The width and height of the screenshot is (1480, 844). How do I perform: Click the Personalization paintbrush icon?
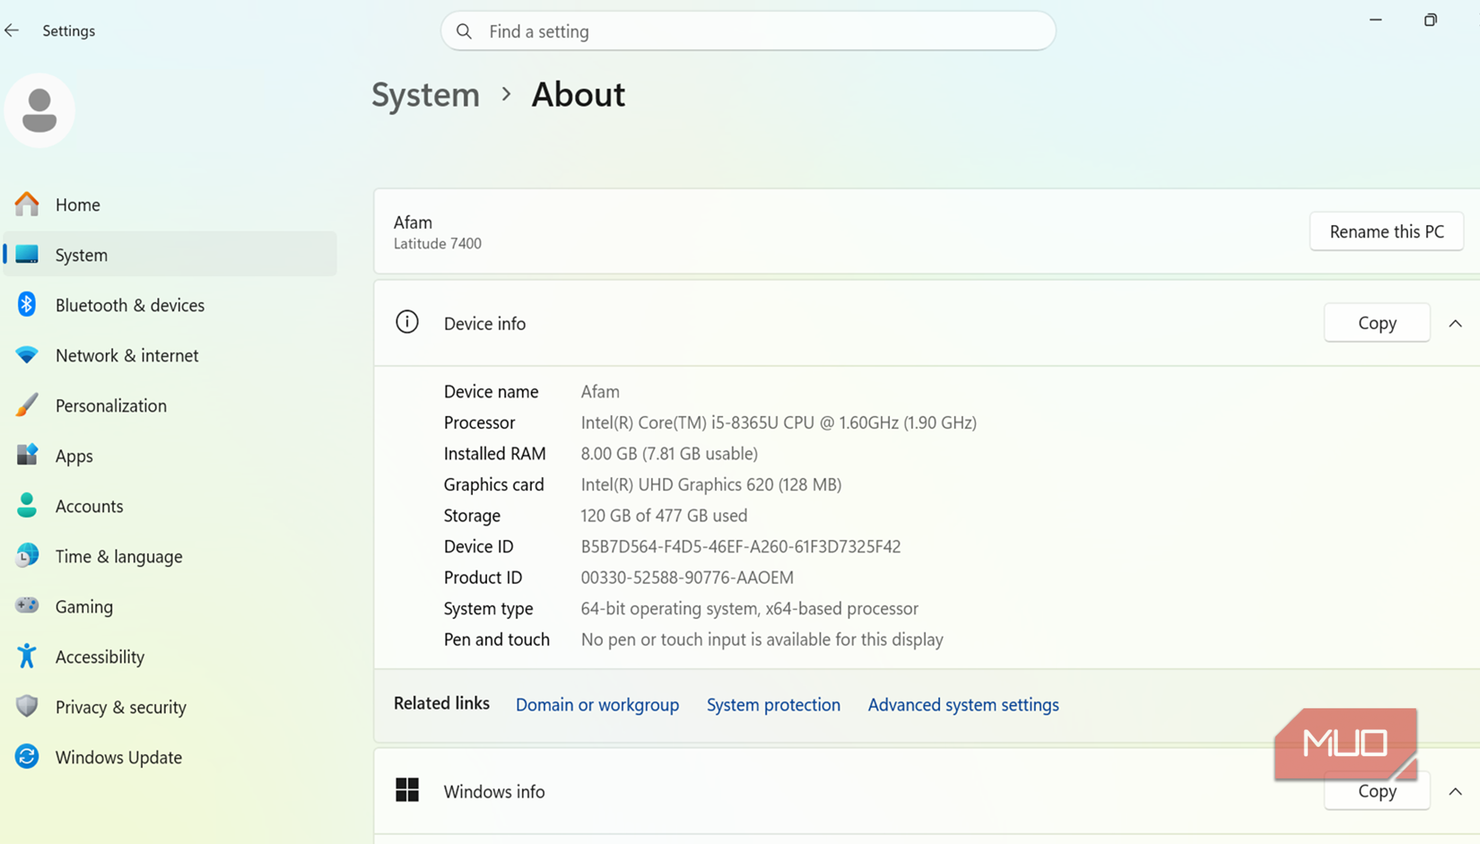tap(27, 405)
